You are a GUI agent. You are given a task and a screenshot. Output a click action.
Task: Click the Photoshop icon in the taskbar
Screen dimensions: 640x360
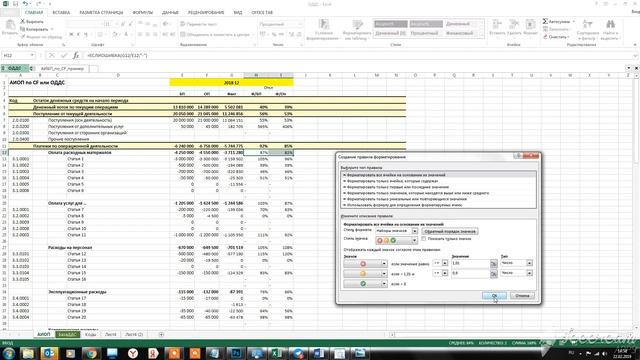point(236,353)
